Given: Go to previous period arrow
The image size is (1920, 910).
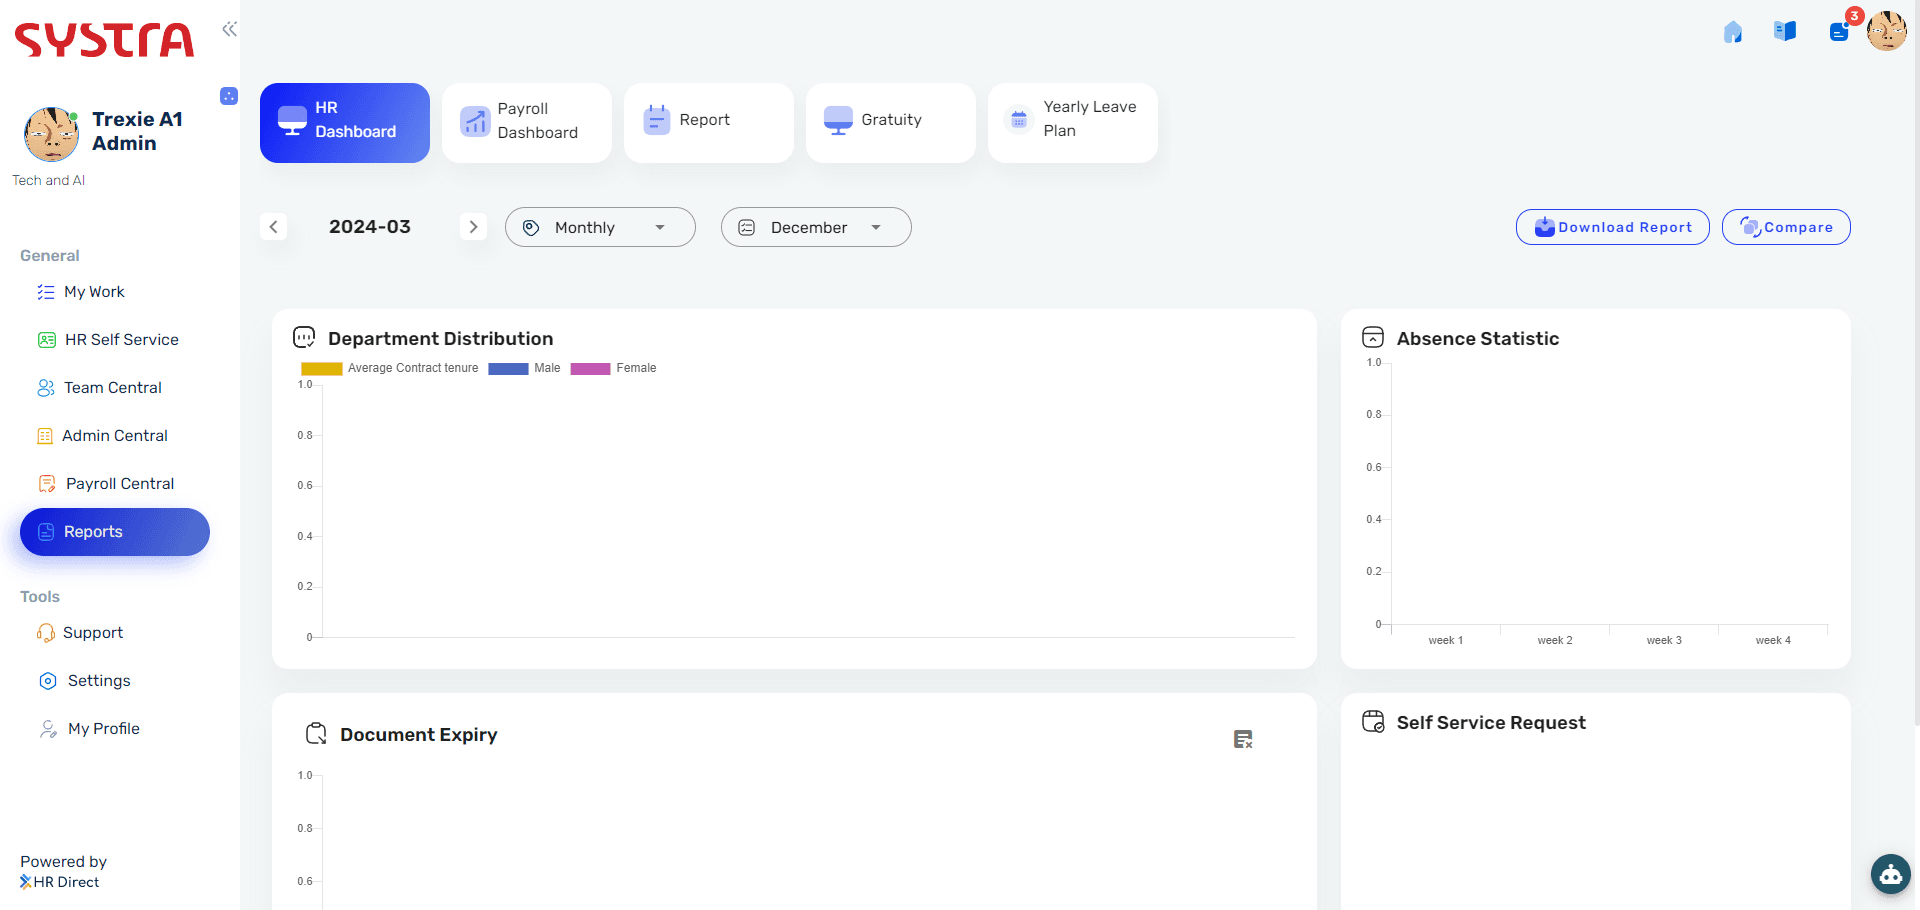Looking at the screenshot, I should [x=274, y=227].
